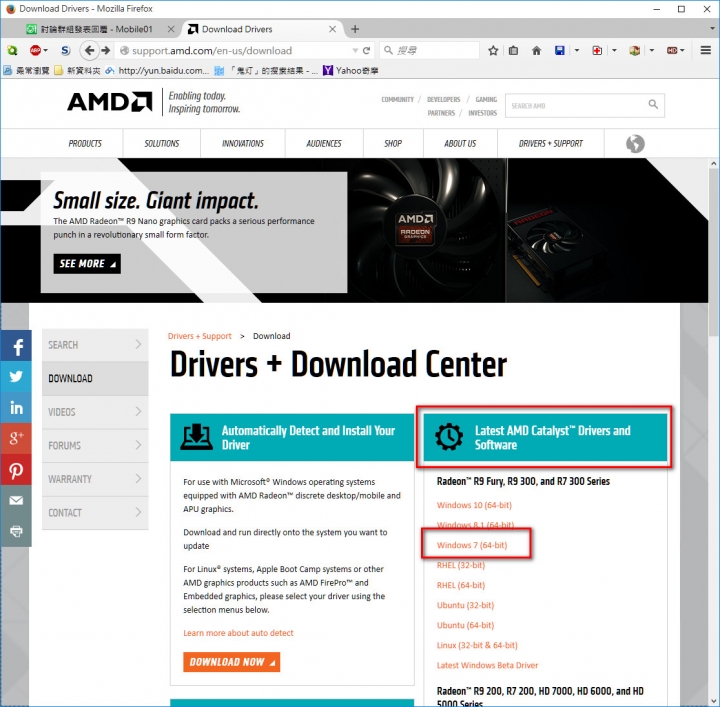
Task: Click the page vertical scrollbar thumb
Action: [x=713, y=252]
